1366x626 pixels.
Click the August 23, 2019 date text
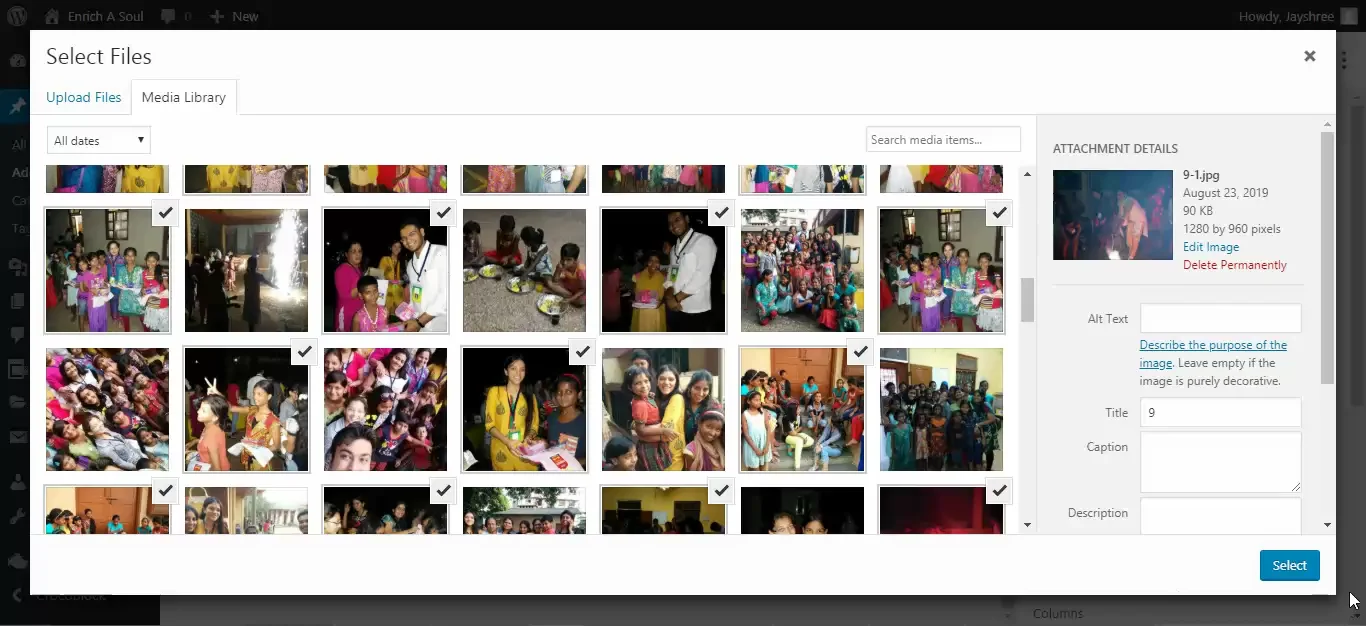1225,193
